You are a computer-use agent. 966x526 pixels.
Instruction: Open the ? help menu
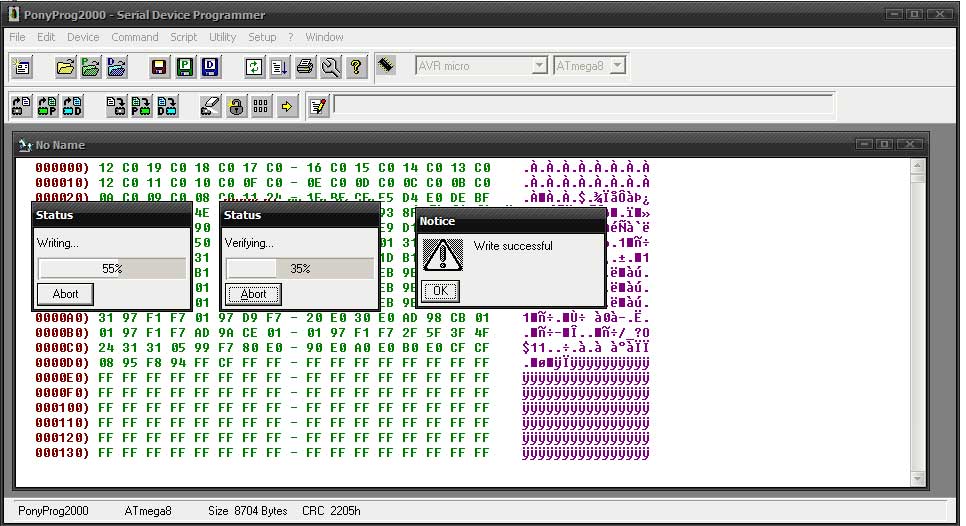(291, 37)
